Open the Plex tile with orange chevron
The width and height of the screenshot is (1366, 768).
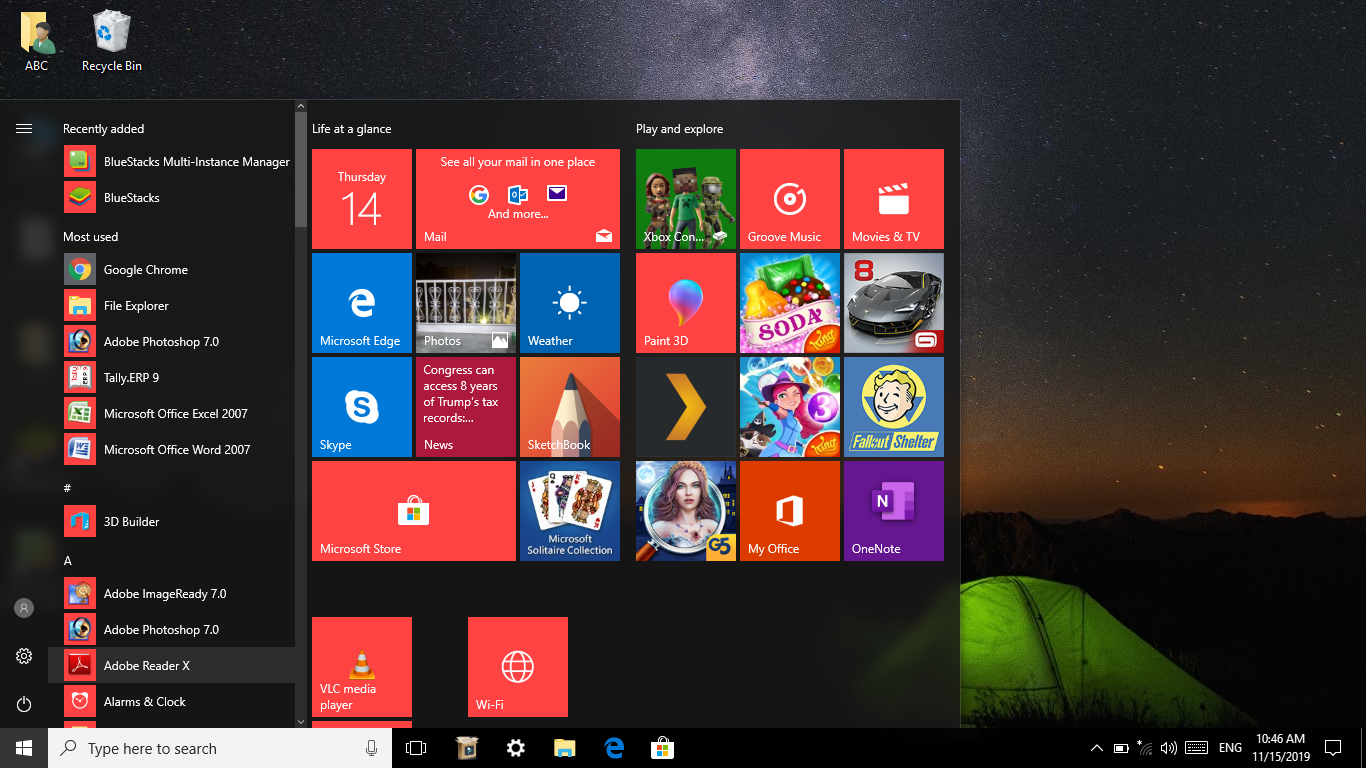pos(686,407)
